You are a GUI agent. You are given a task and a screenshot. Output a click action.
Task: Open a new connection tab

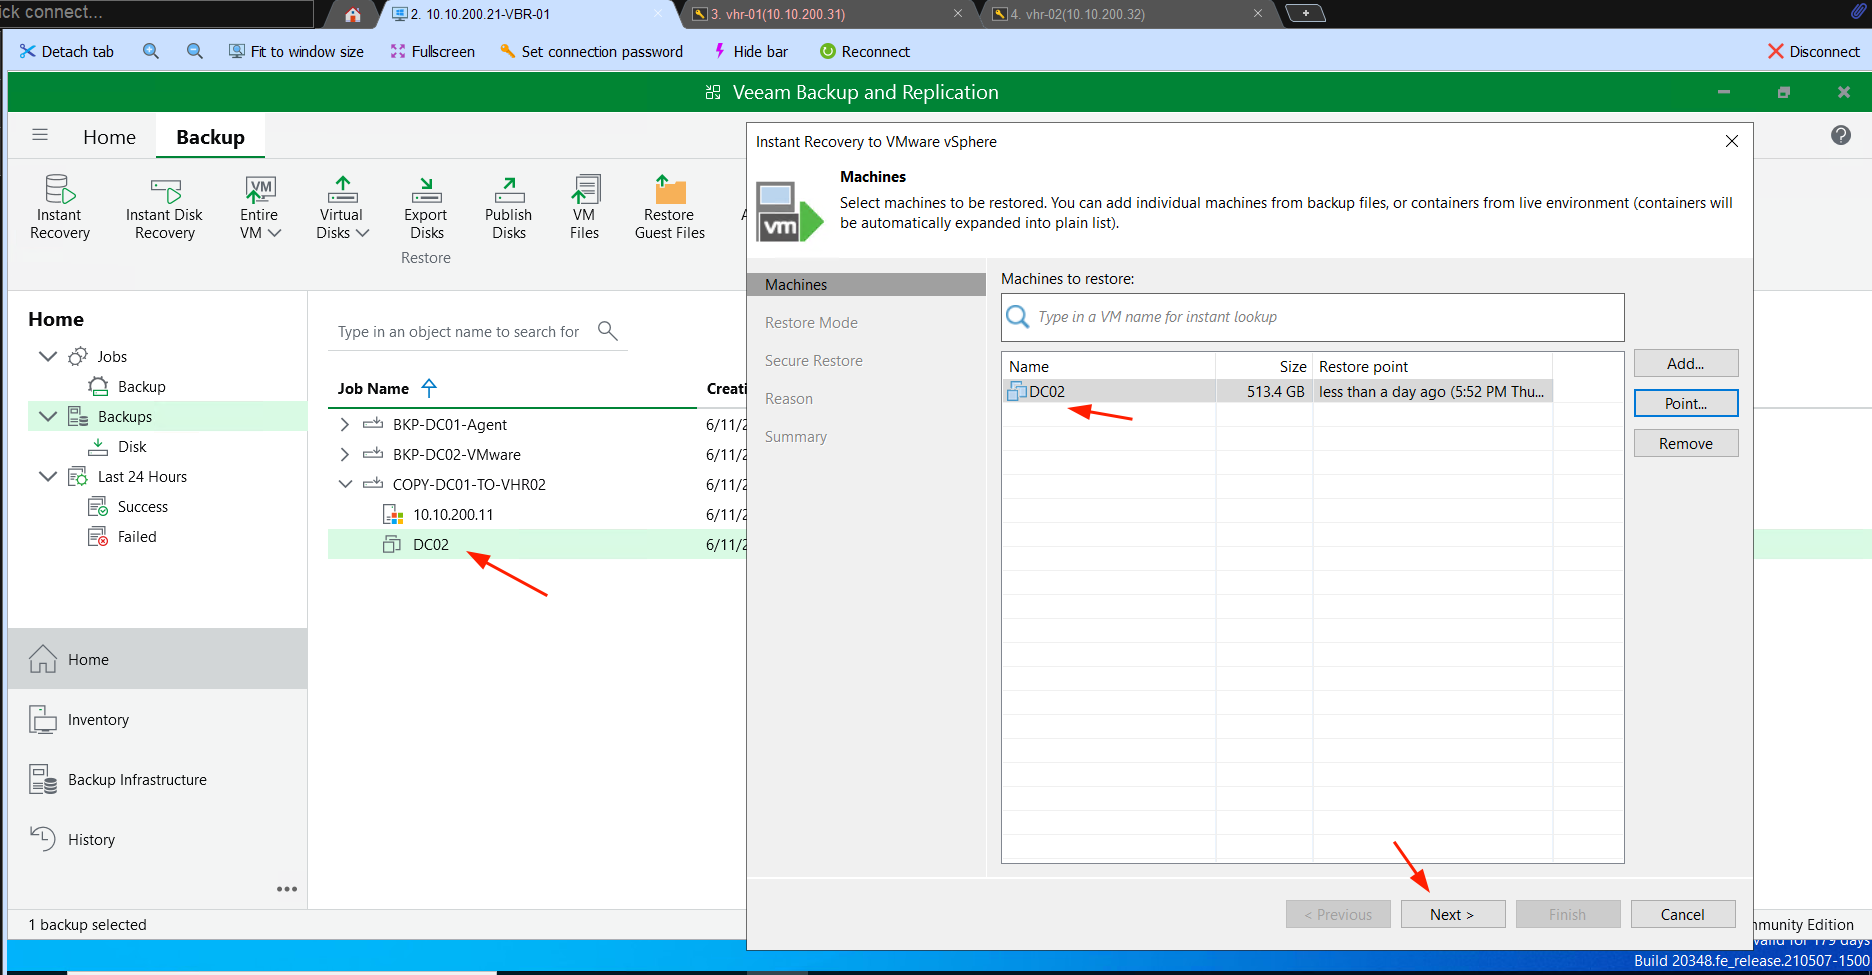(x=1305, y=13)
